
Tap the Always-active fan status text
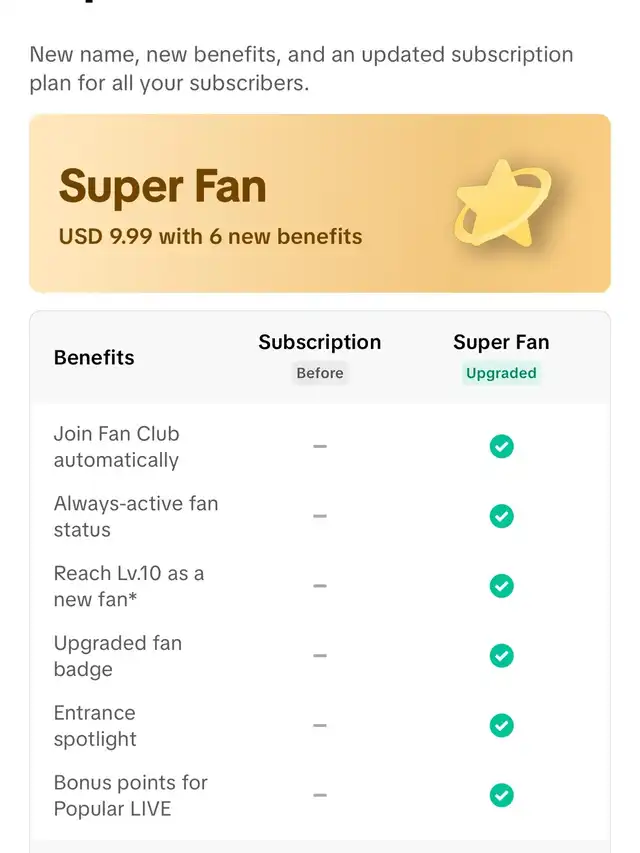(x=135, y=516)
